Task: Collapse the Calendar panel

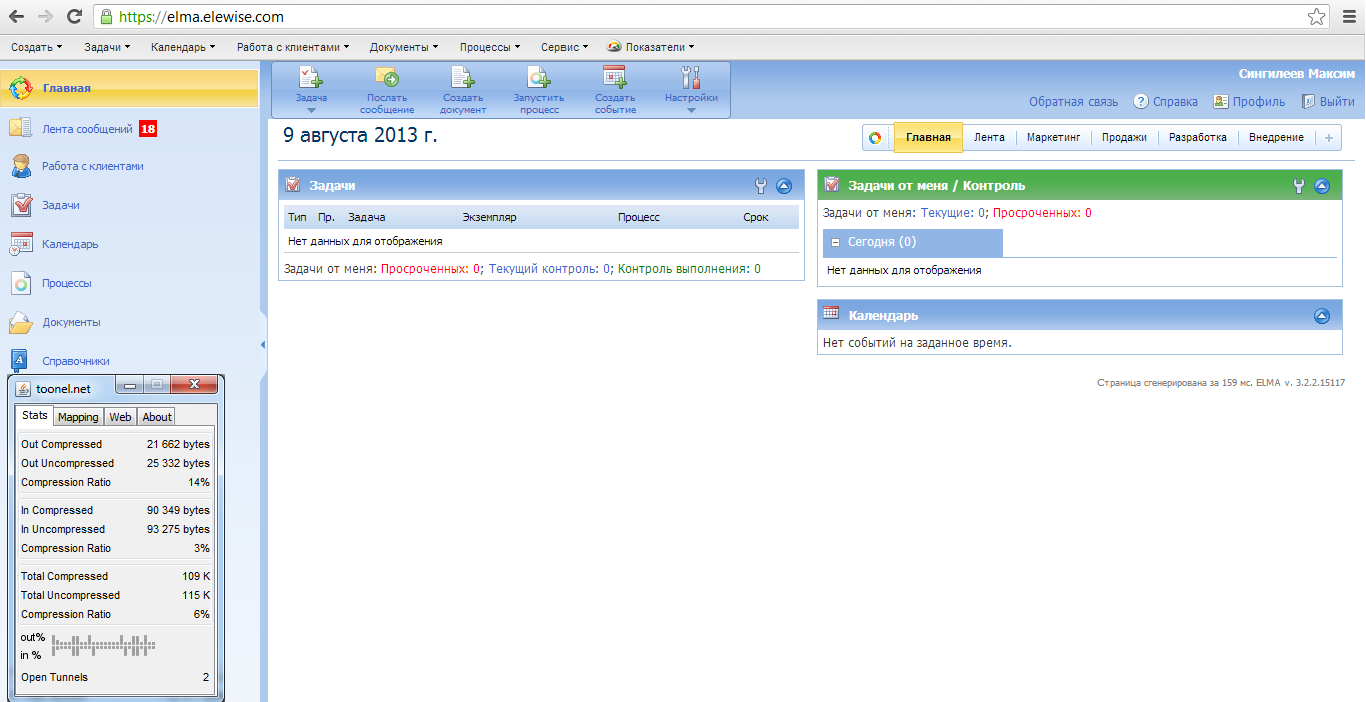Action: (1322, 315)
